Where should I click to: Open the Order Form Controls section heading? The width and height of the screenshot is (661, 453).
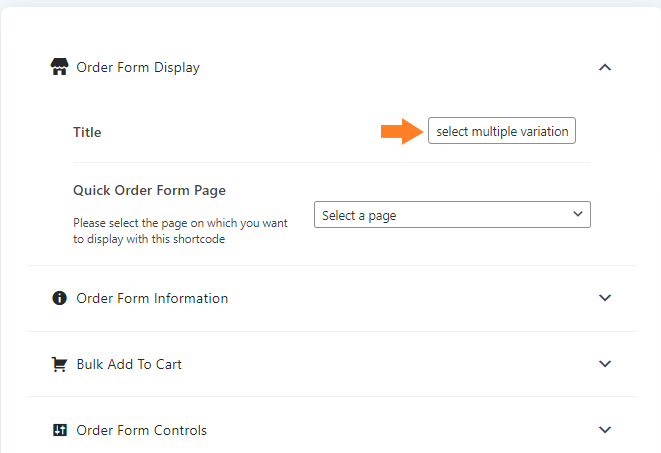[x=142, y=430]
